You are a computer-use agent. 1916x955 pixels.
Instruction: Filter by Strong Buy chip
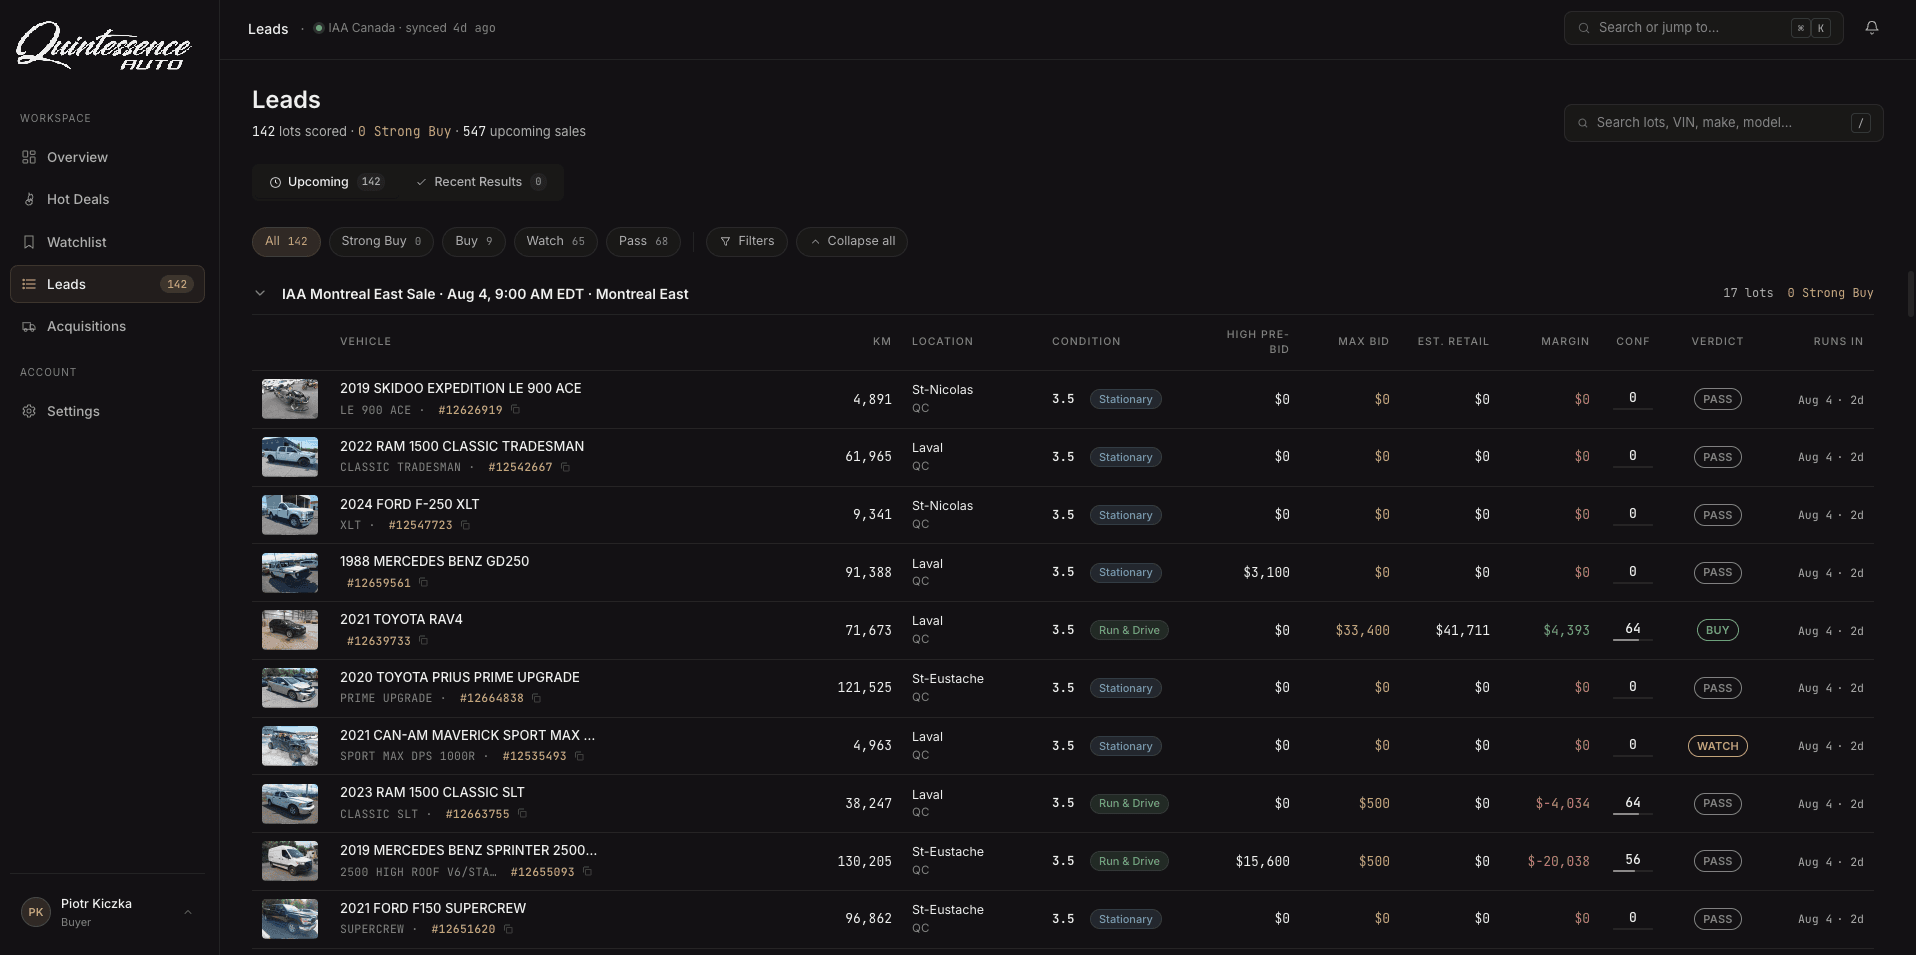click(x=381, y=241)
